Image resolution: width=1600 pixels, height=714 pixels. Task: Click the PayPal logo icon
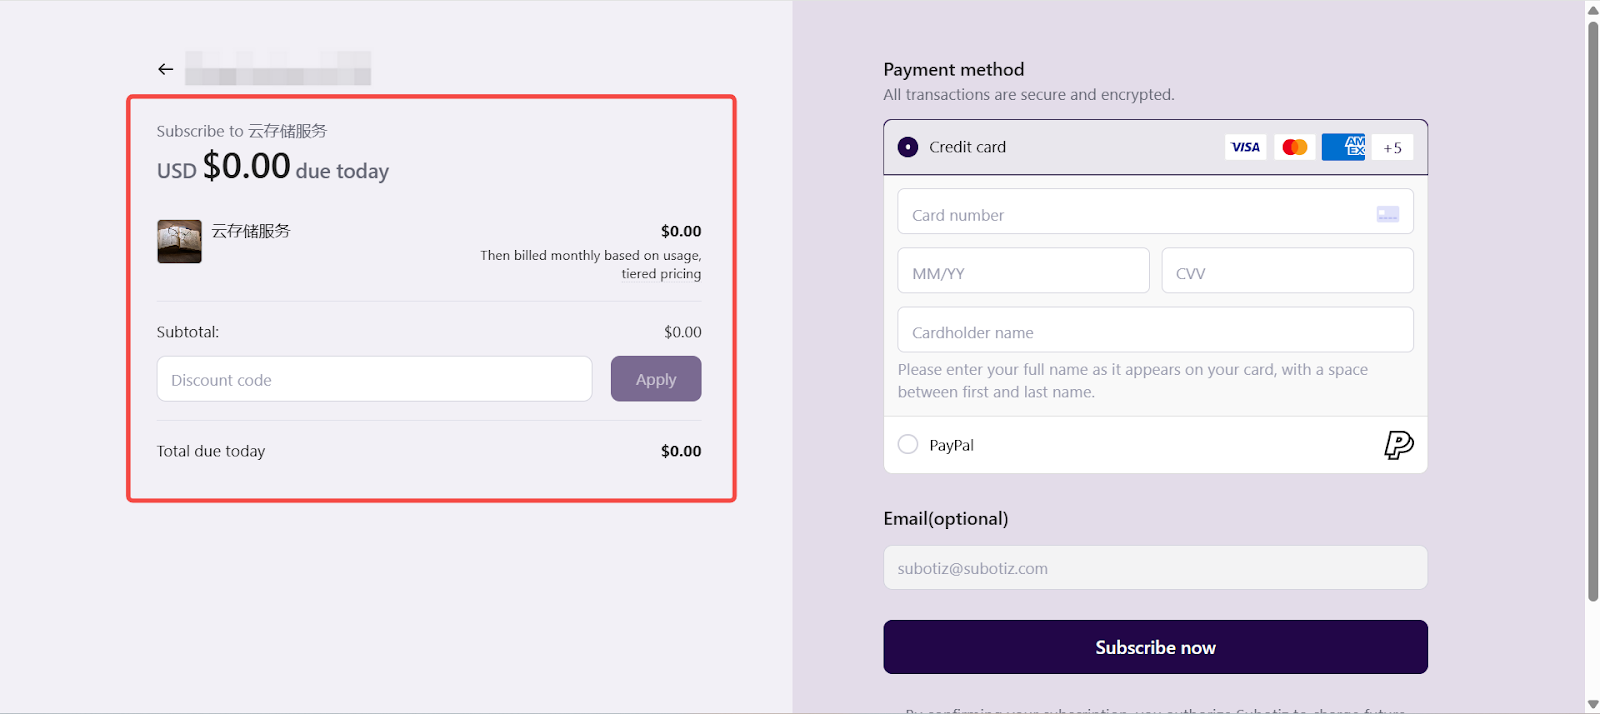click(1398, 445)
